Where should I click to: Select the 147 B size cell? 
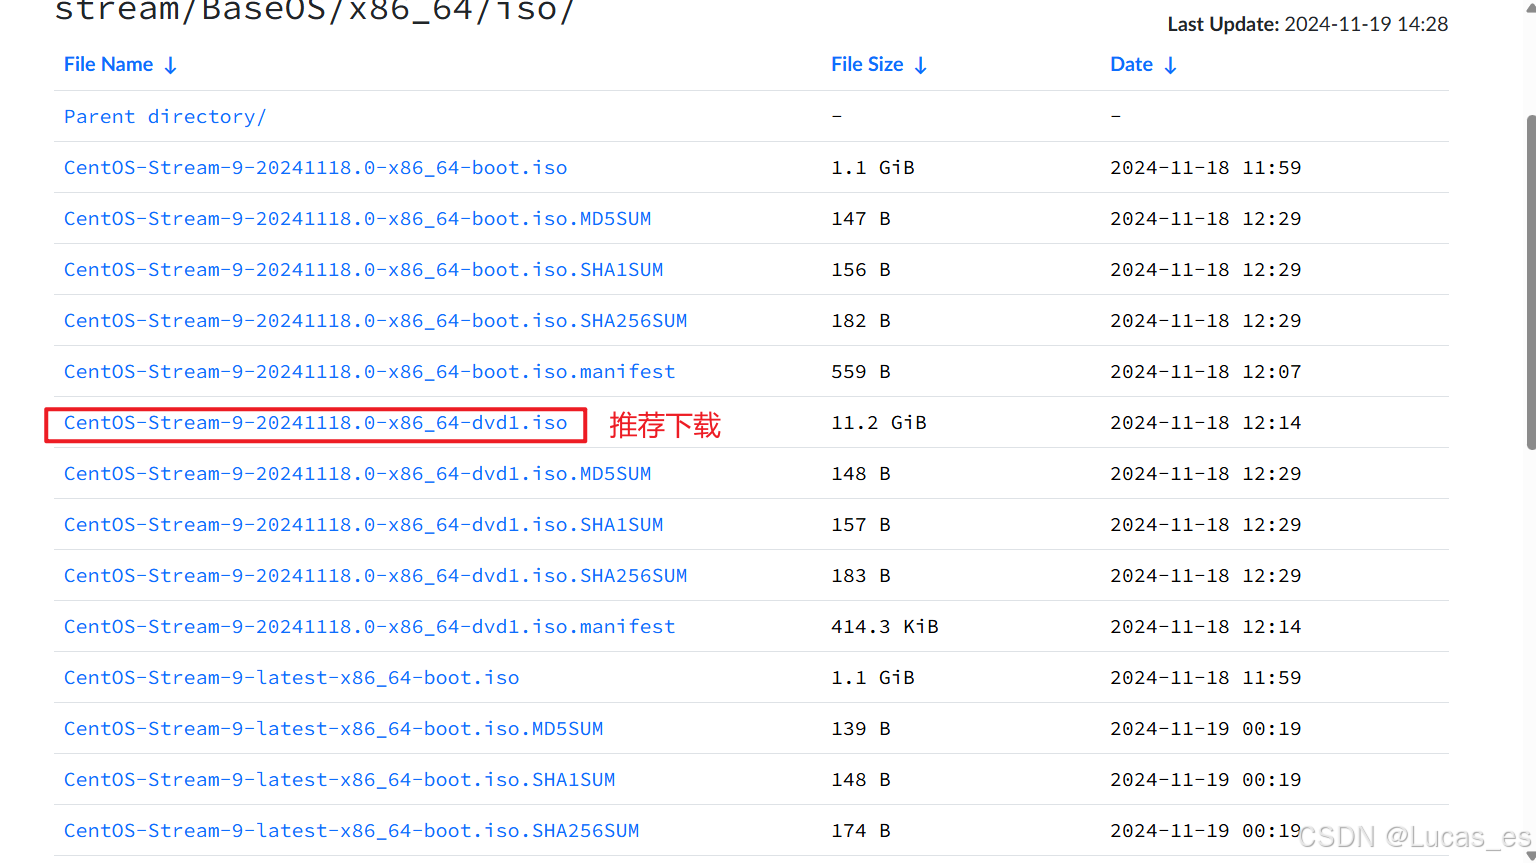click(861, 218)
